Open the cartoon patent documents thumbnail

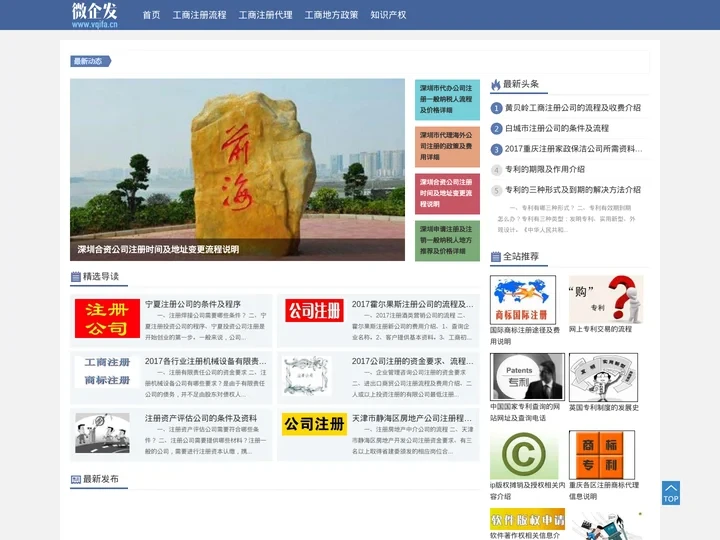(603, 377)
